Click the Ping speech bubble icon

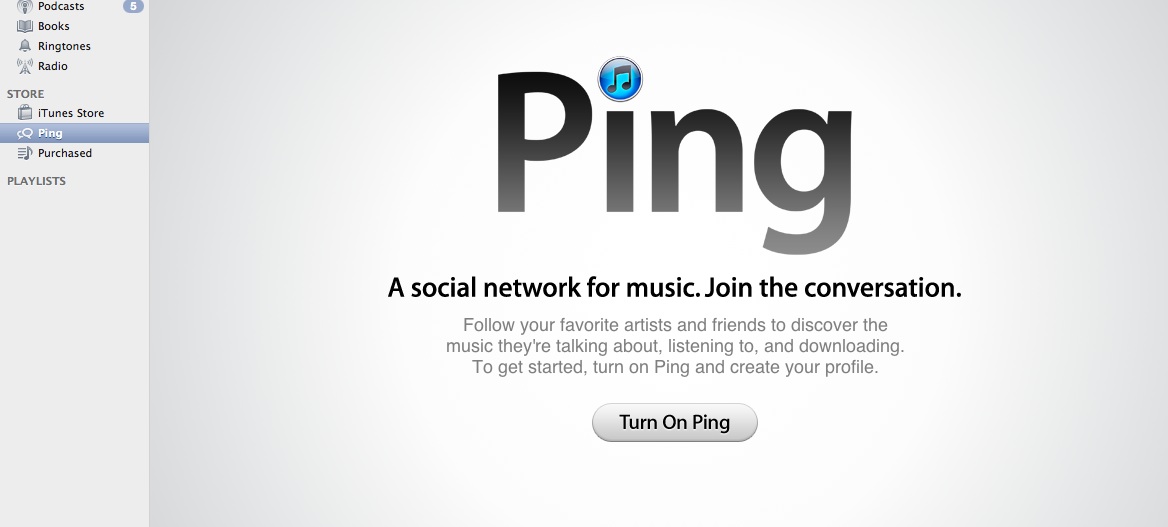25,133
